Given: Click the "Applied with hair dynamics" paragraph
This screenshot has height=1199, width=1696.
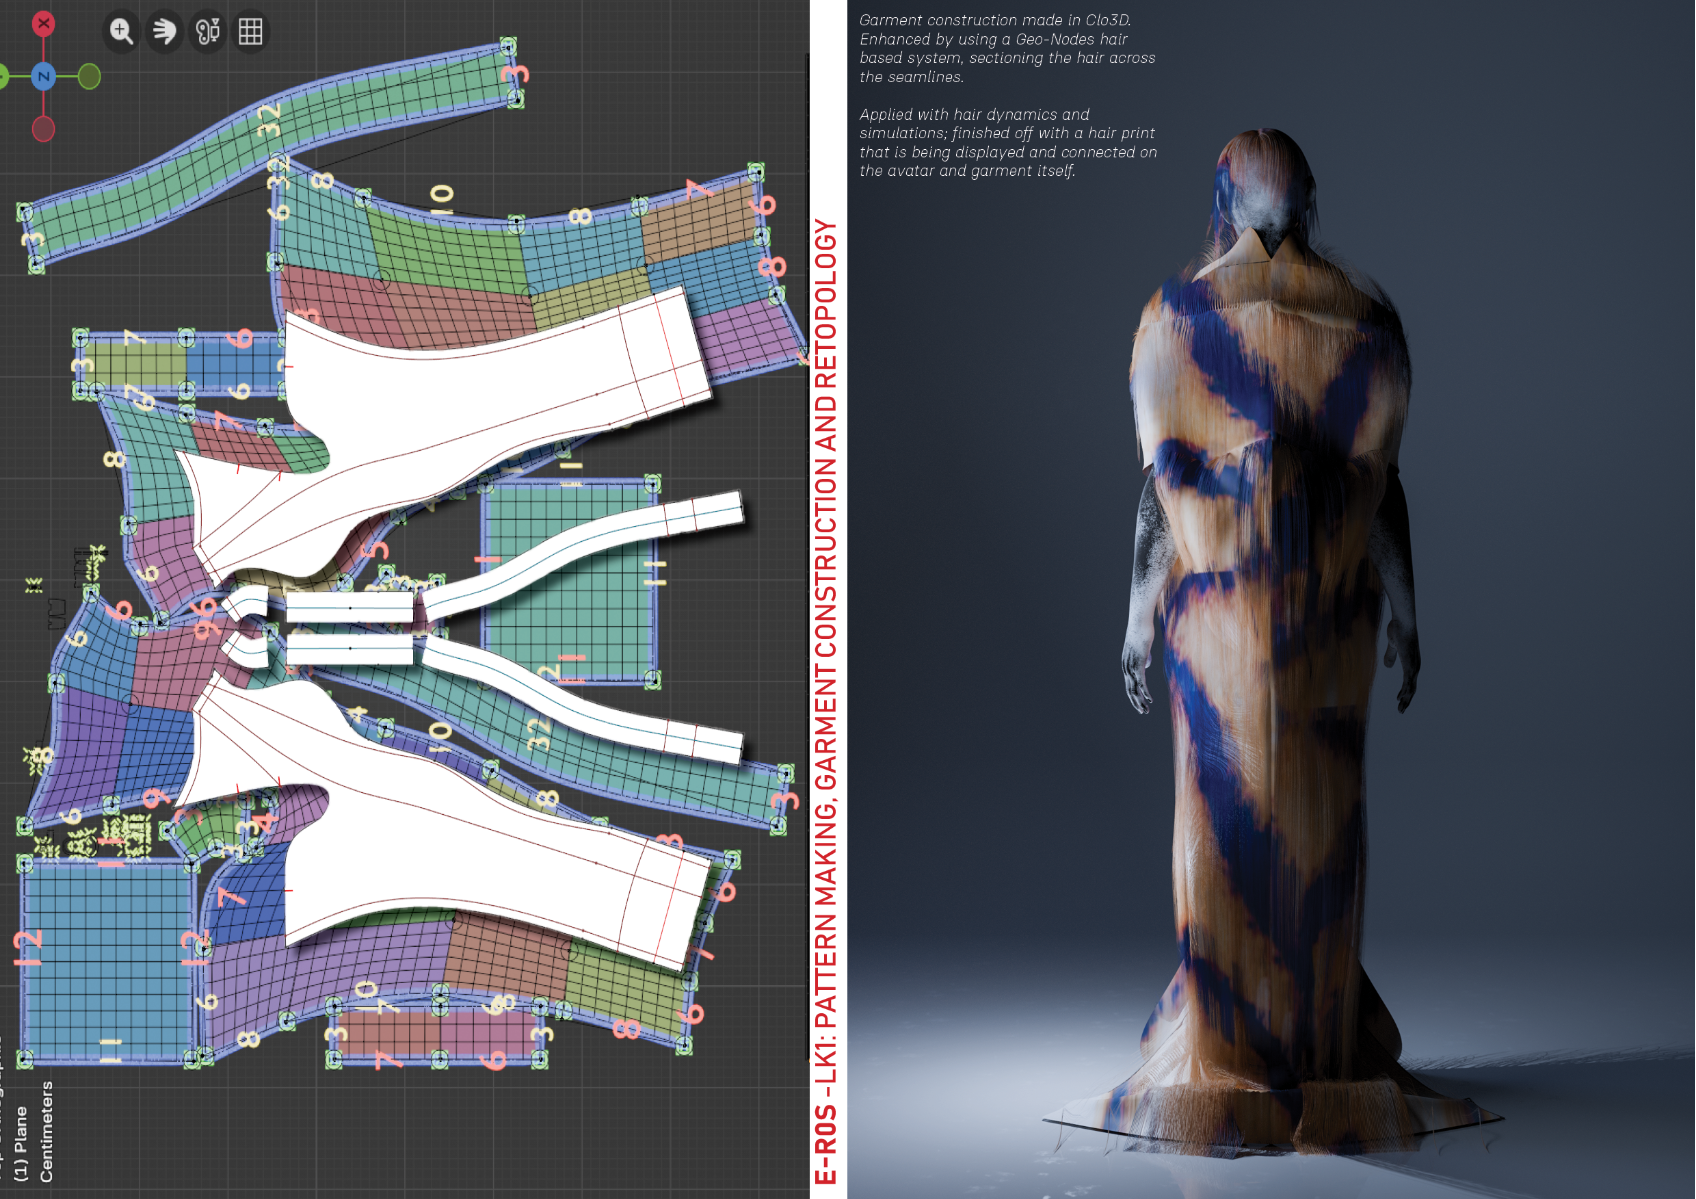Looking at the screenshot, I should pyautogui.click(x=1007, y=142).
